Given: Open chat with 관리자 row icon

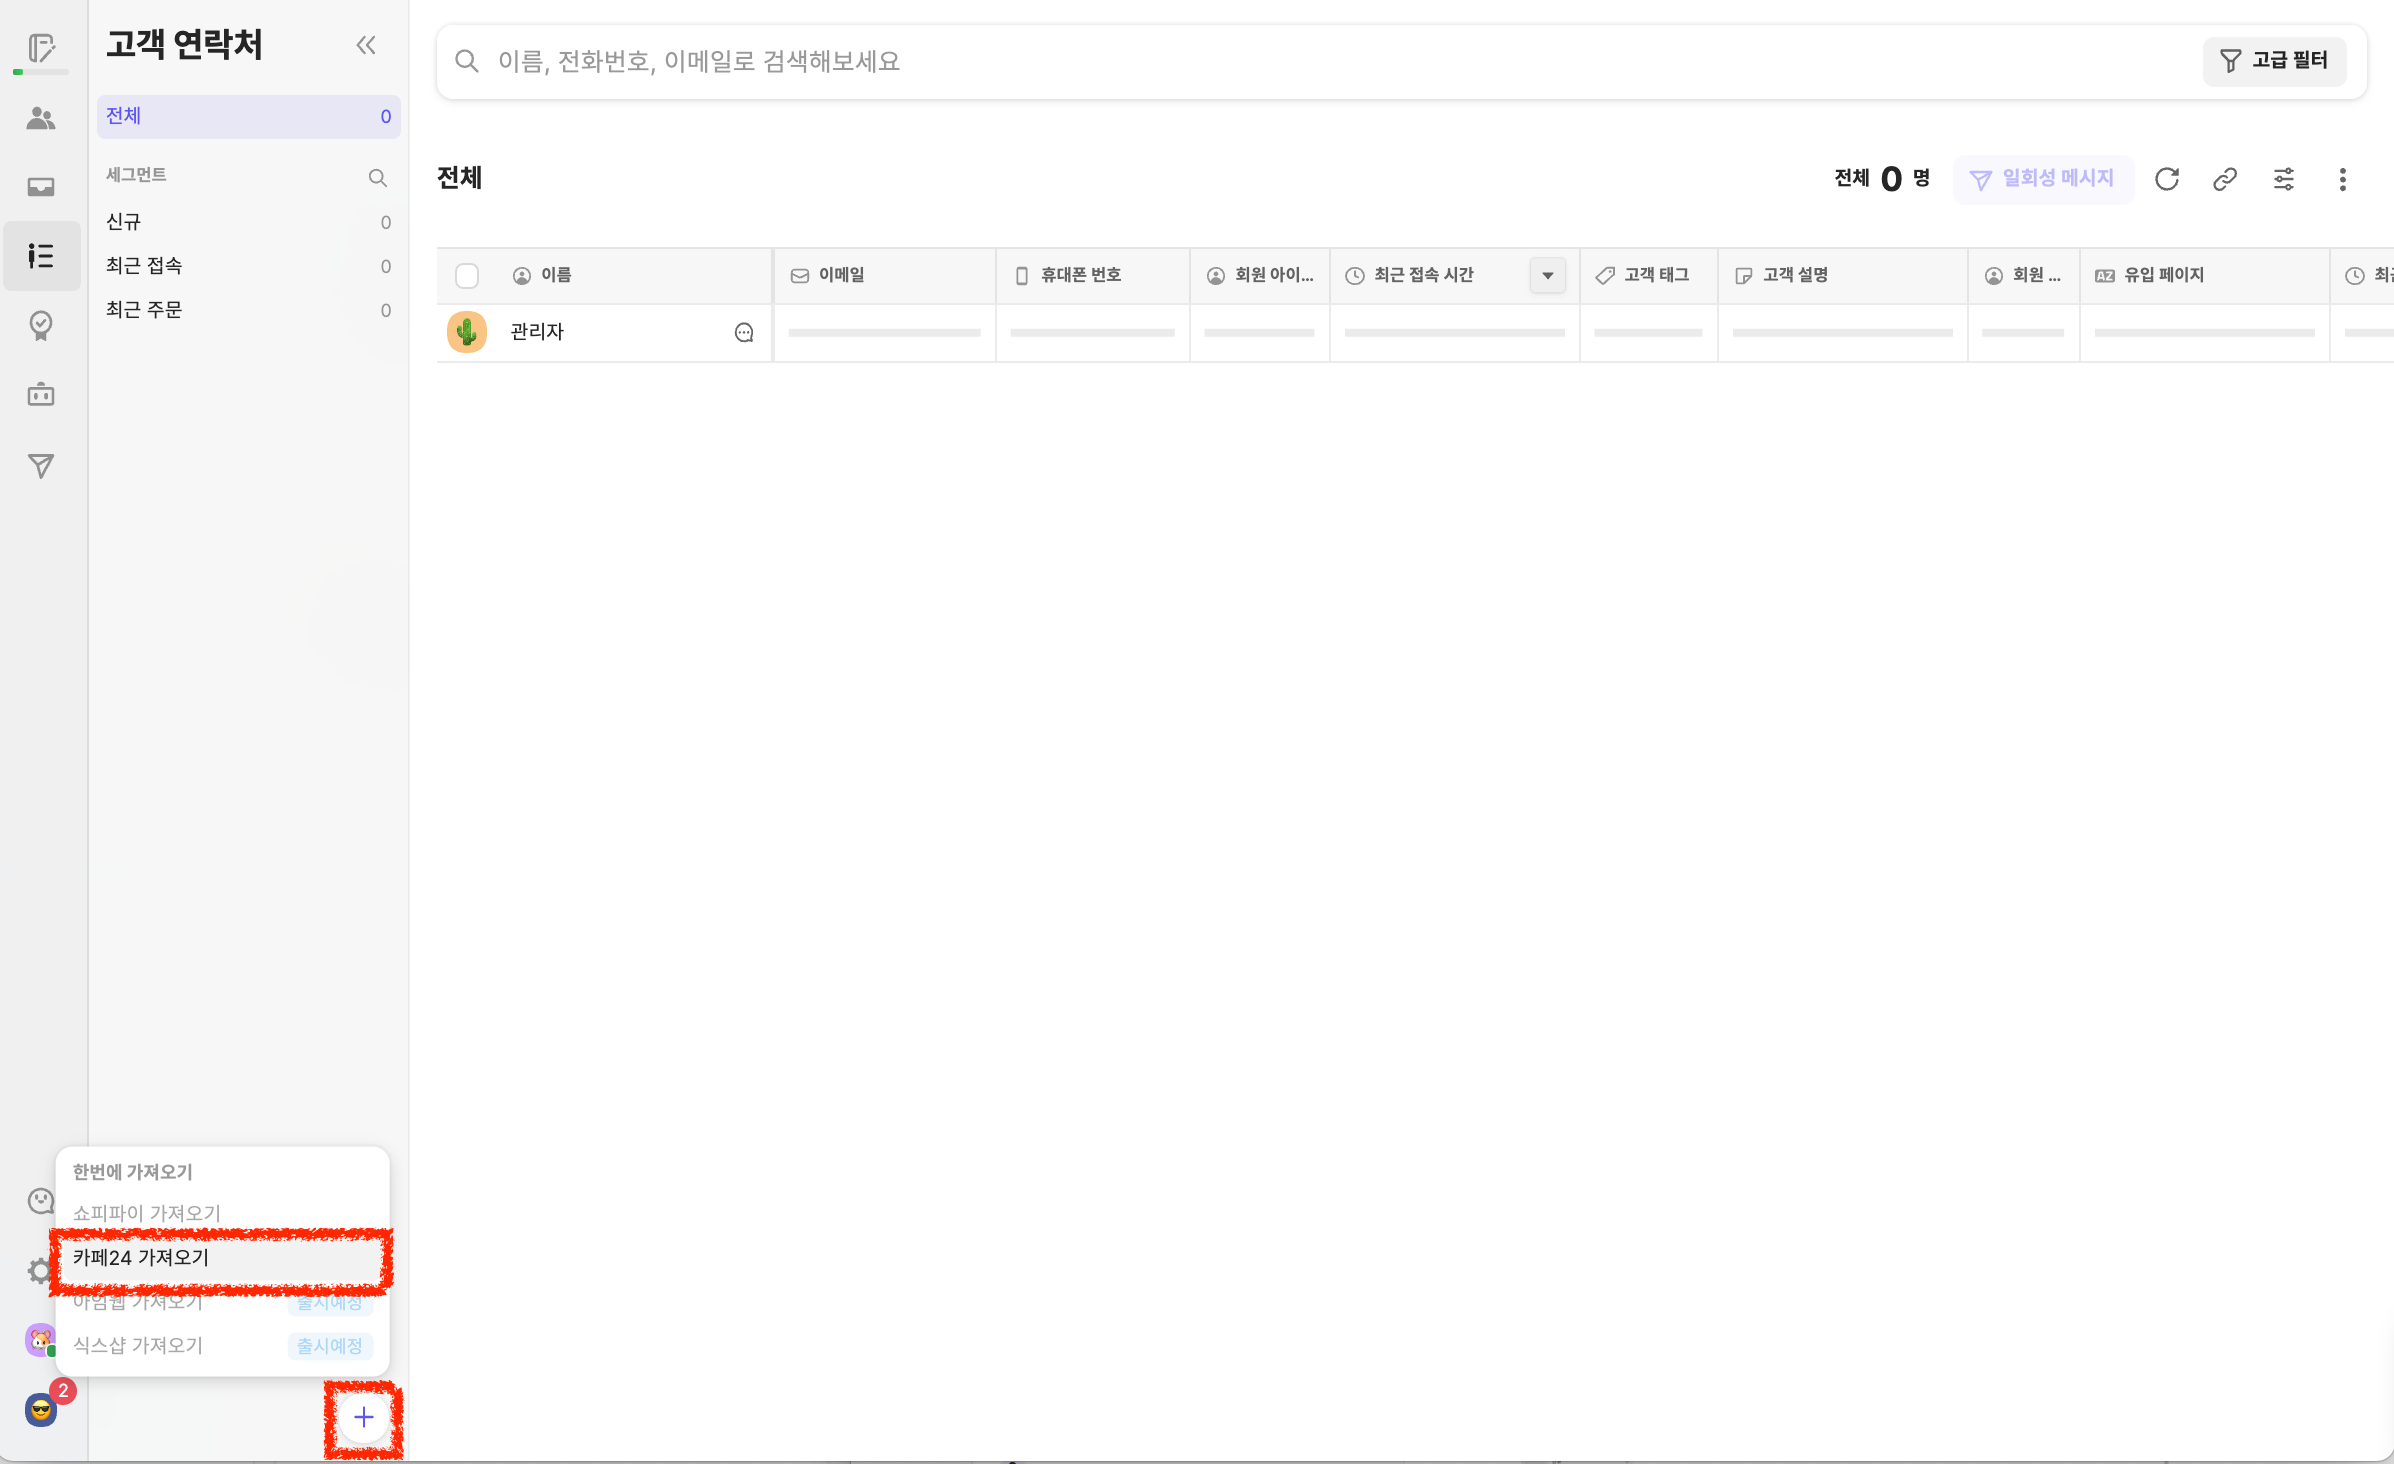Looking at the screenshot, I should [x=744, y=333].
